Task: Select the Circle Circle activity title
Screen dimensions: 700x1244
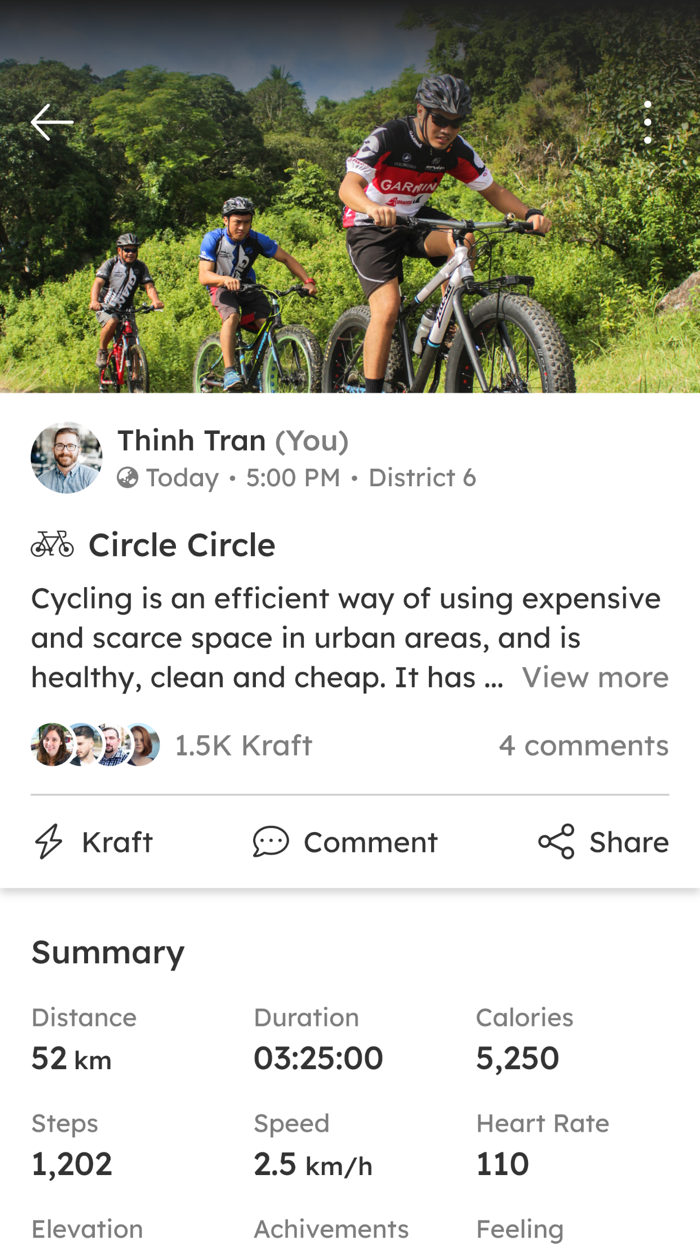Action: pos(182,544)
